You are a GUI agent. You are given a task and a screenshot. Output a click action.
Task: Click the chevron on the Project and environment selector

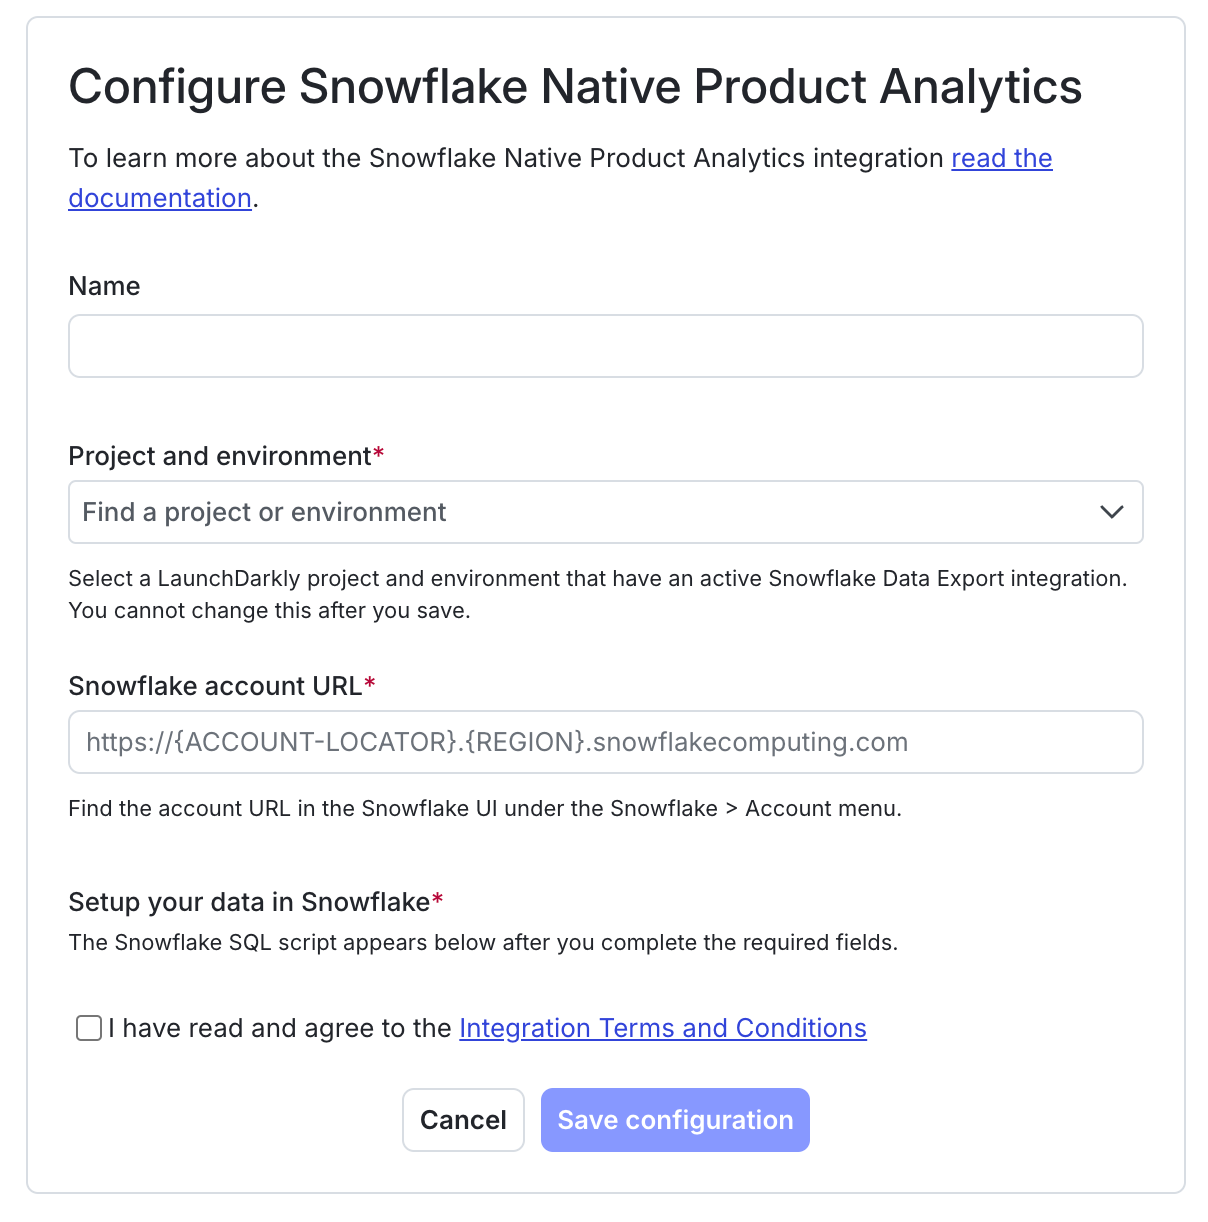coord(1111,512)
